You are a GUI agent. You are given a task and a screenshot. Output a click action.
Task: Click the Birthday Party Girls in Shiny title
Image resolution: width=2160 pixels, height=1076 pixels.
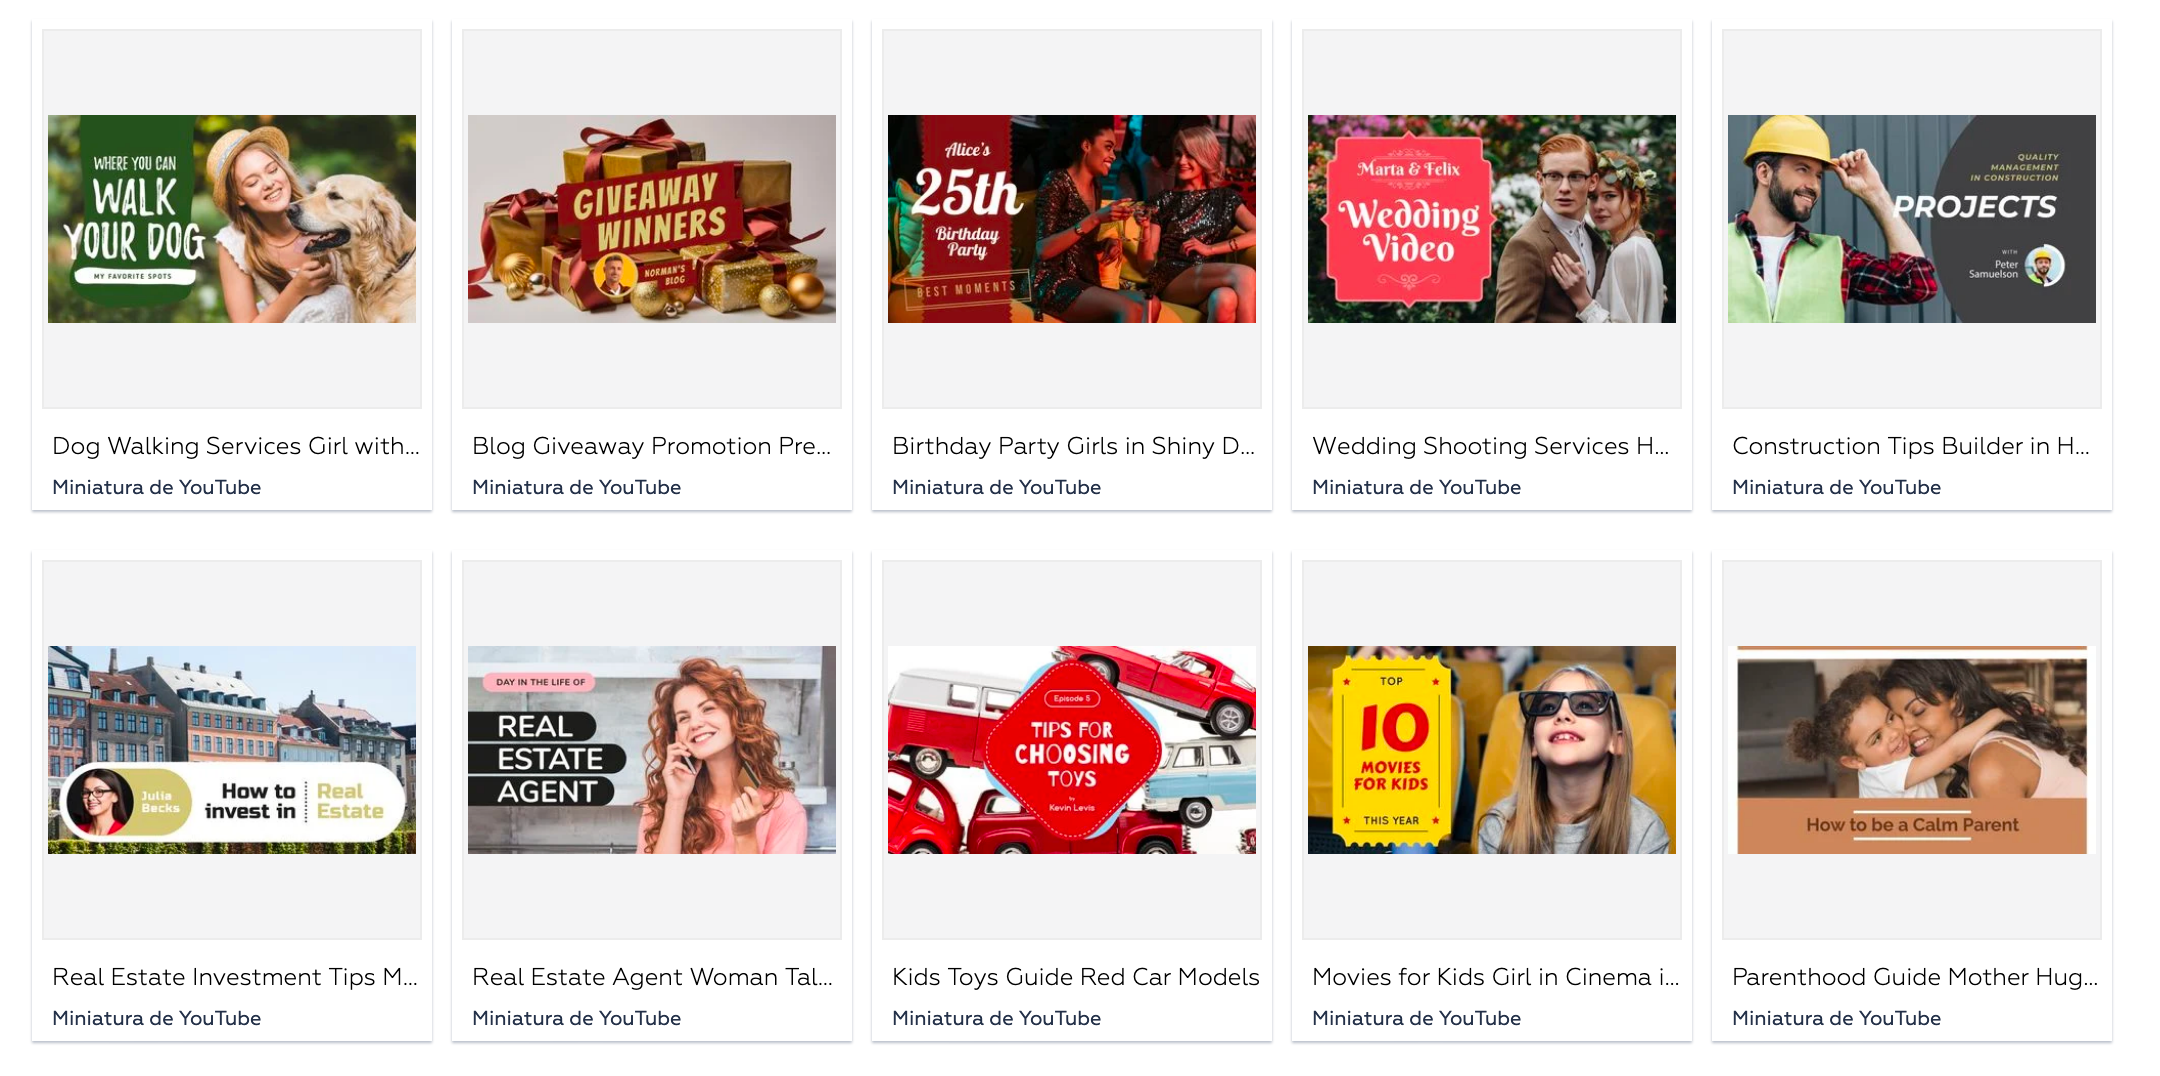(x=1073, y=446)
